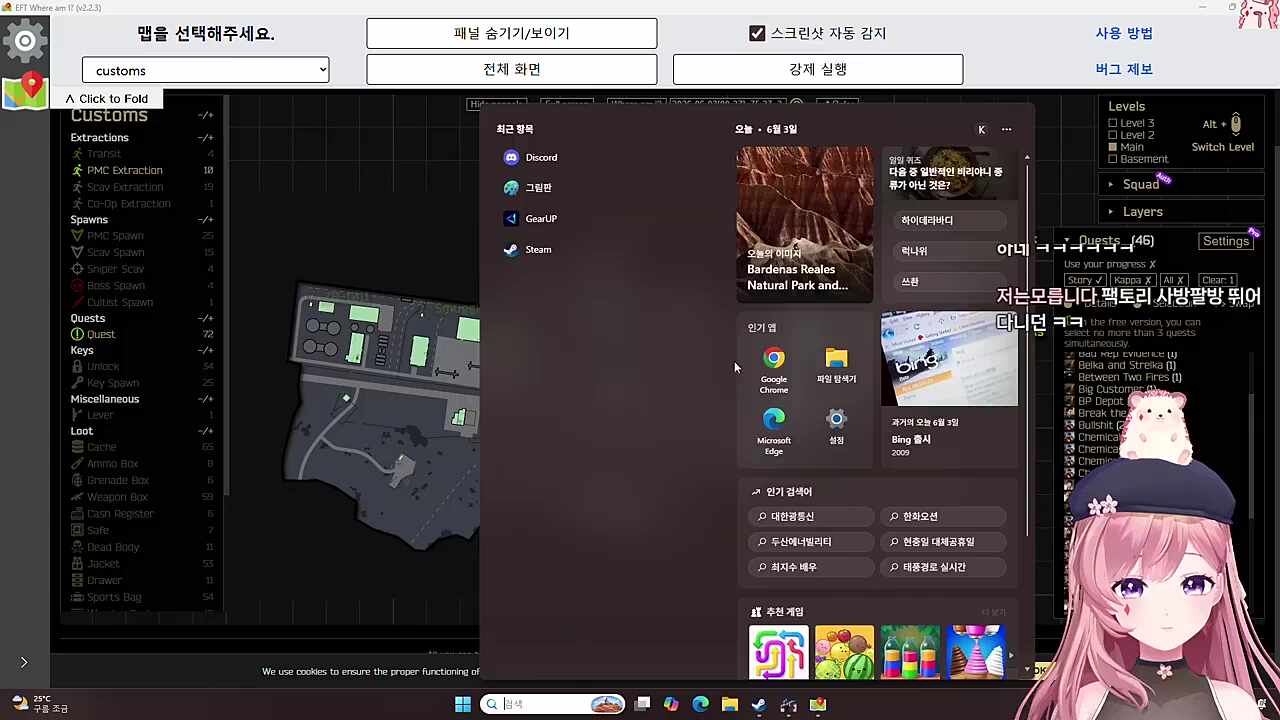This screenshot has width=1280, height=720.
Task: Open Copilot from the taskbar
Action: point(671,704)
